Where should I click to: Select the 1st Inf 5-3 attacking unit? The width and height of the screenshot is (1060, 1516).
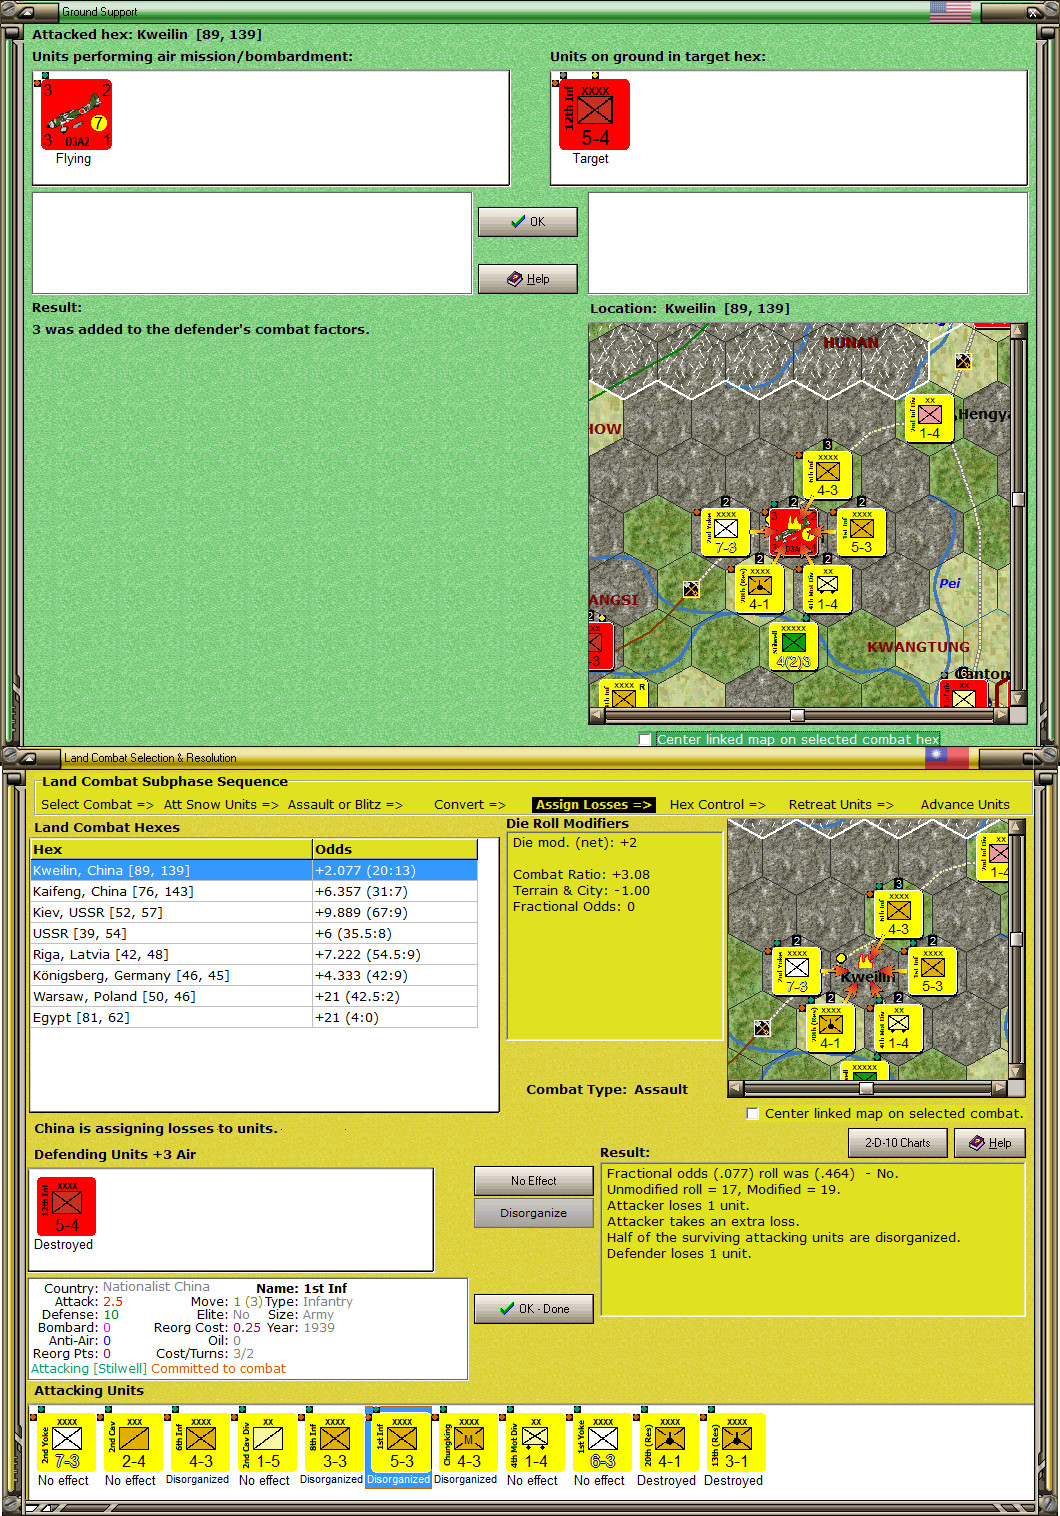pyautogui.click(x=401, y=1442)
